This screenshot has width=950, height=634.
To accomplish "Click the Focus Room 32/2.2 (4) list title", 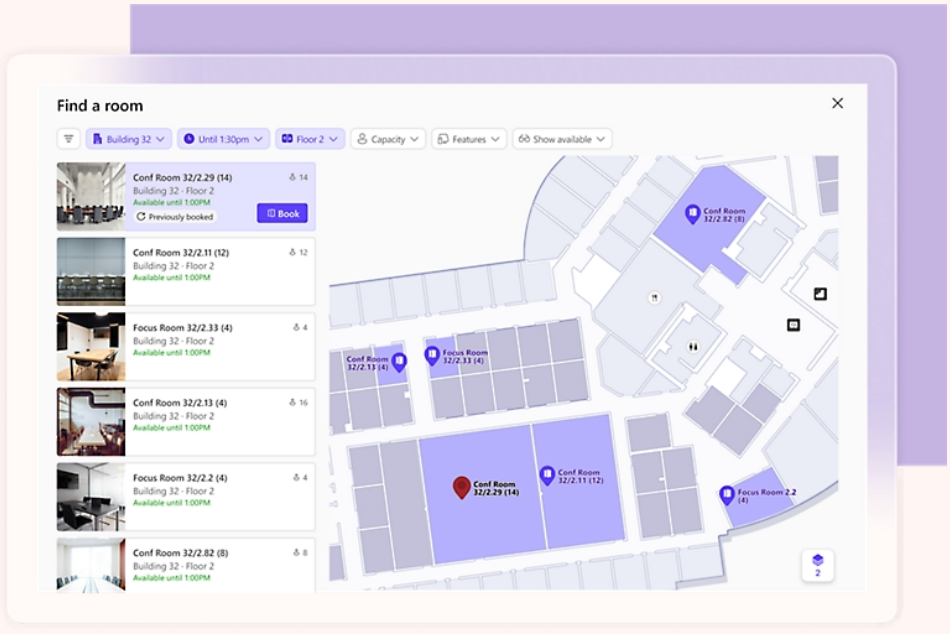I will pos(180,478).
